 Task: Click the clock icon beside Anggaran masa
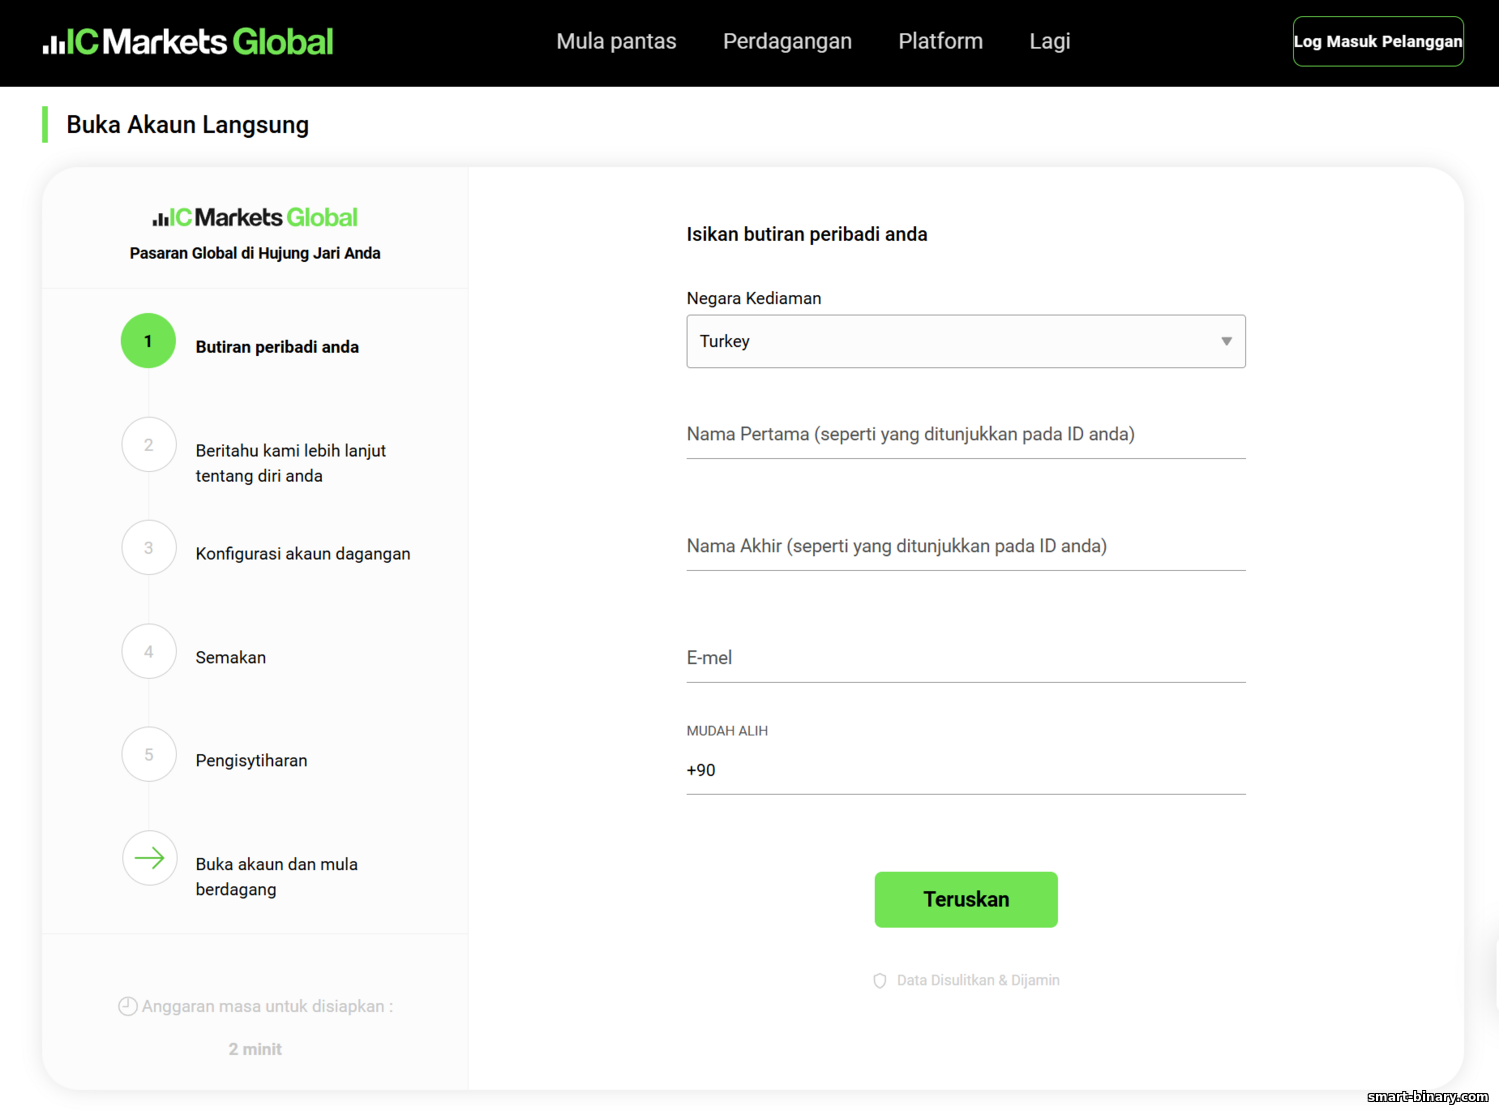(x=127, y=1006)
